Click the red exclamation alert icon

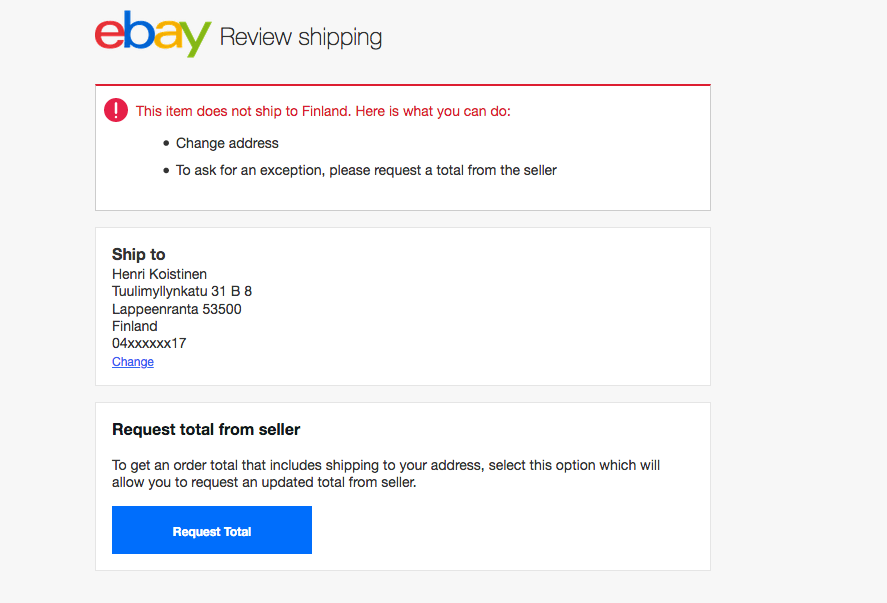pos(116,110)
